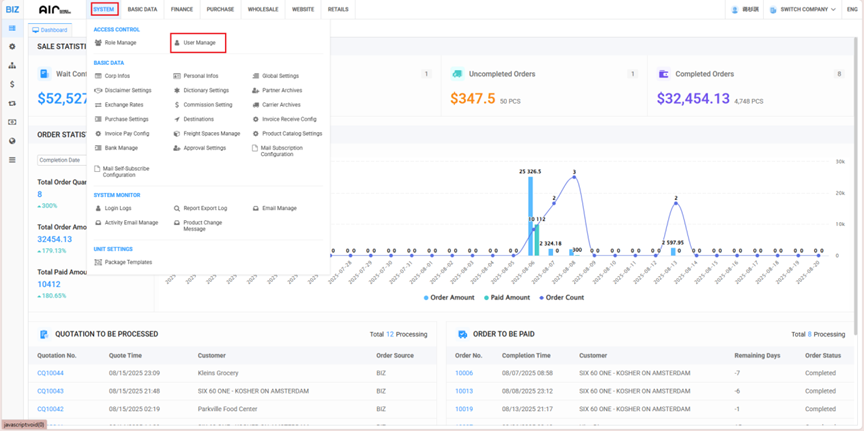Open order number 10006

coord(464,373)
